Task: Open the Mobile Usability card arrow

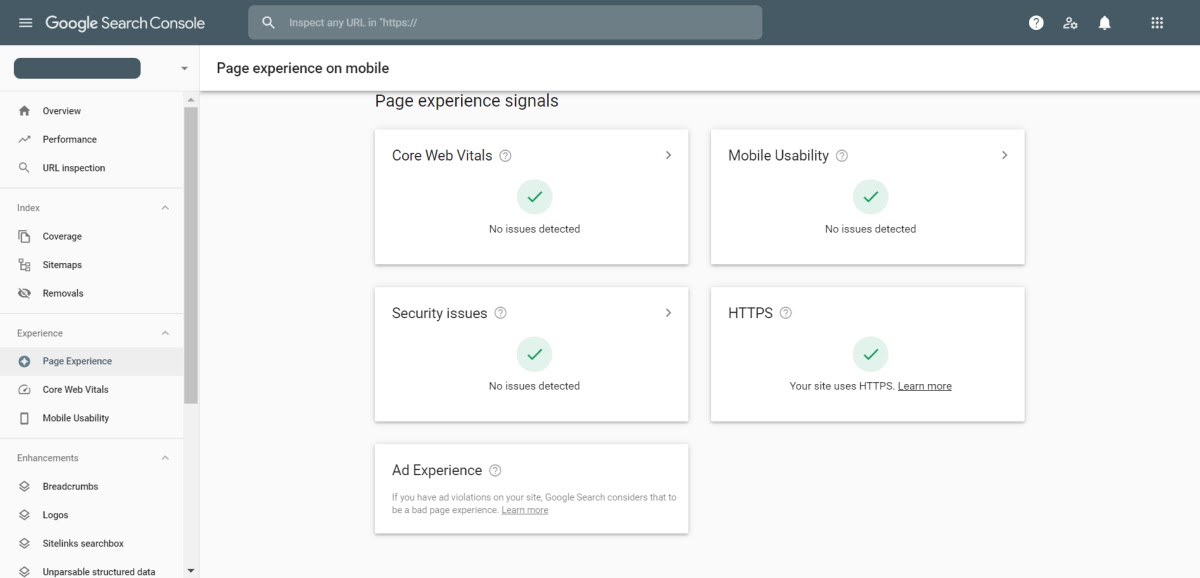Action: [x=1004, y=155]
